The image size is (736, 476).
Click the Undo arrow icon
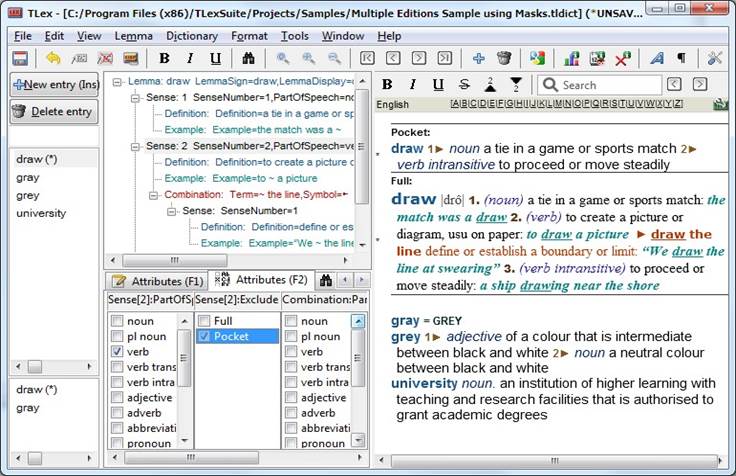tap(53, 59)
